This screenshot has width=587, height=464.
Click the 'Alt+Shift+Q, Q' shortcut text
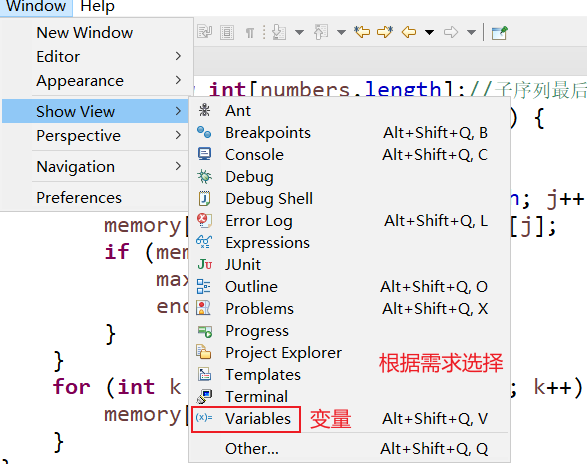434,449
